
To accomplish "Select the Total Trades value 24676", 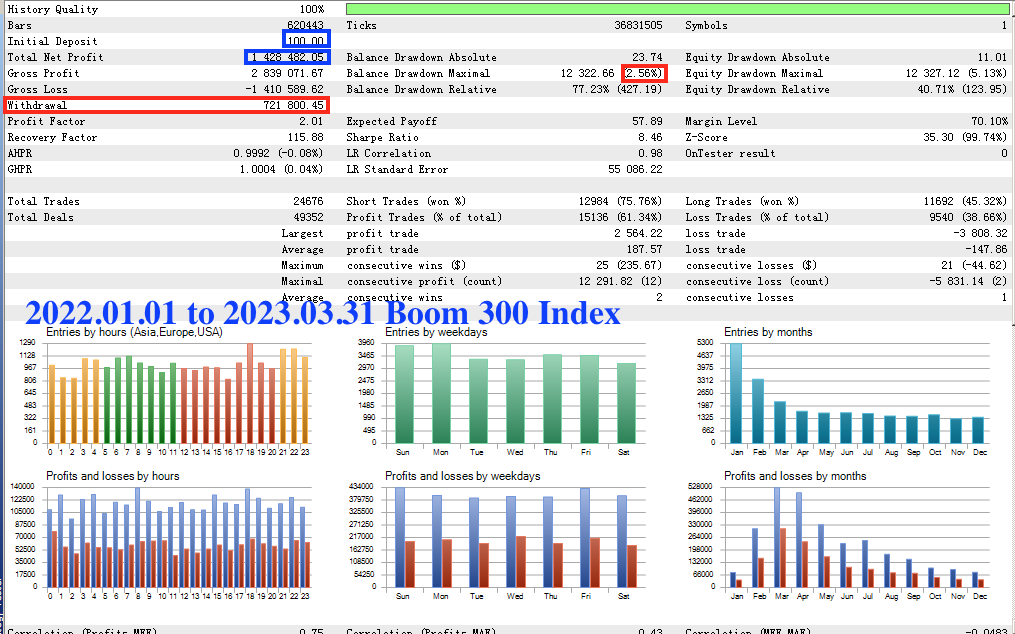I will pyautogui.click(x=308, y=201).
